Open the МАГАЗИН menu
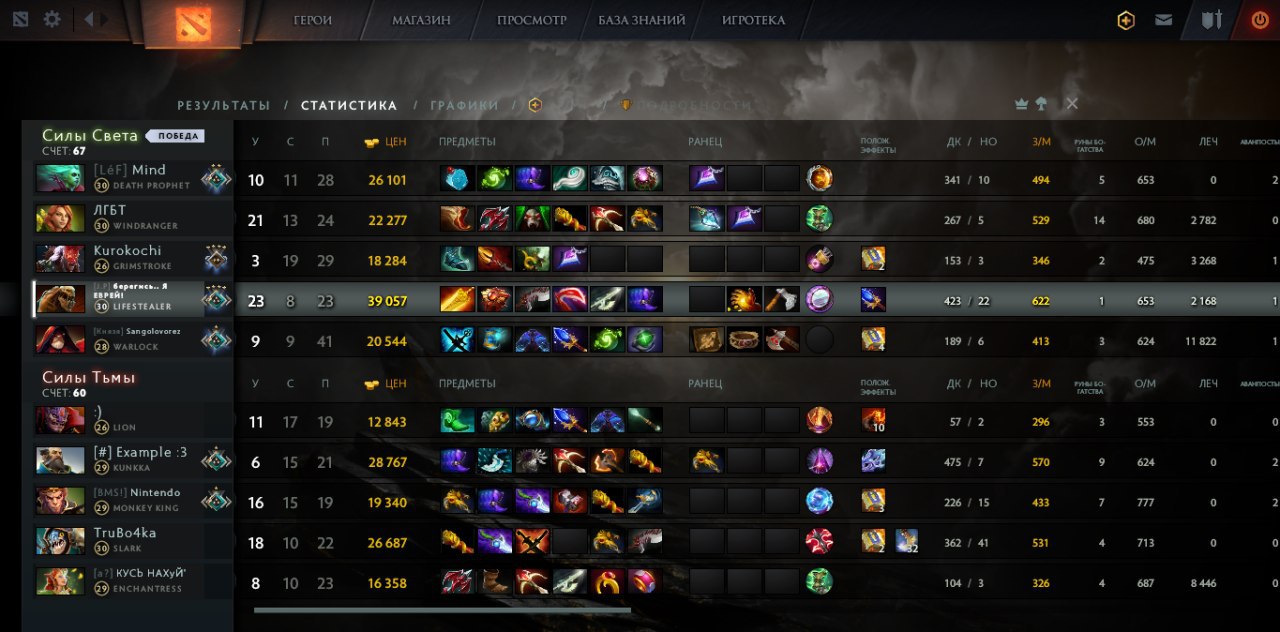This screenshot has width=1280, height=632. [x=421, y=20]
